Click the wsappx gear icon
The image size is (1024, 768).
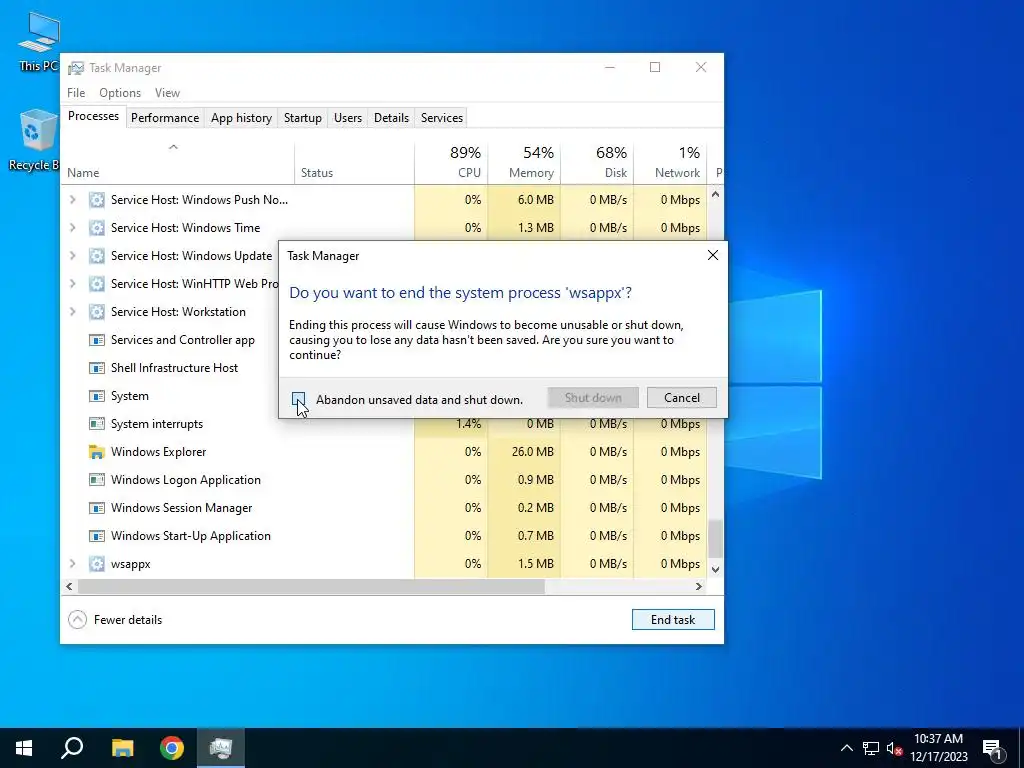(x=97, y=564)
